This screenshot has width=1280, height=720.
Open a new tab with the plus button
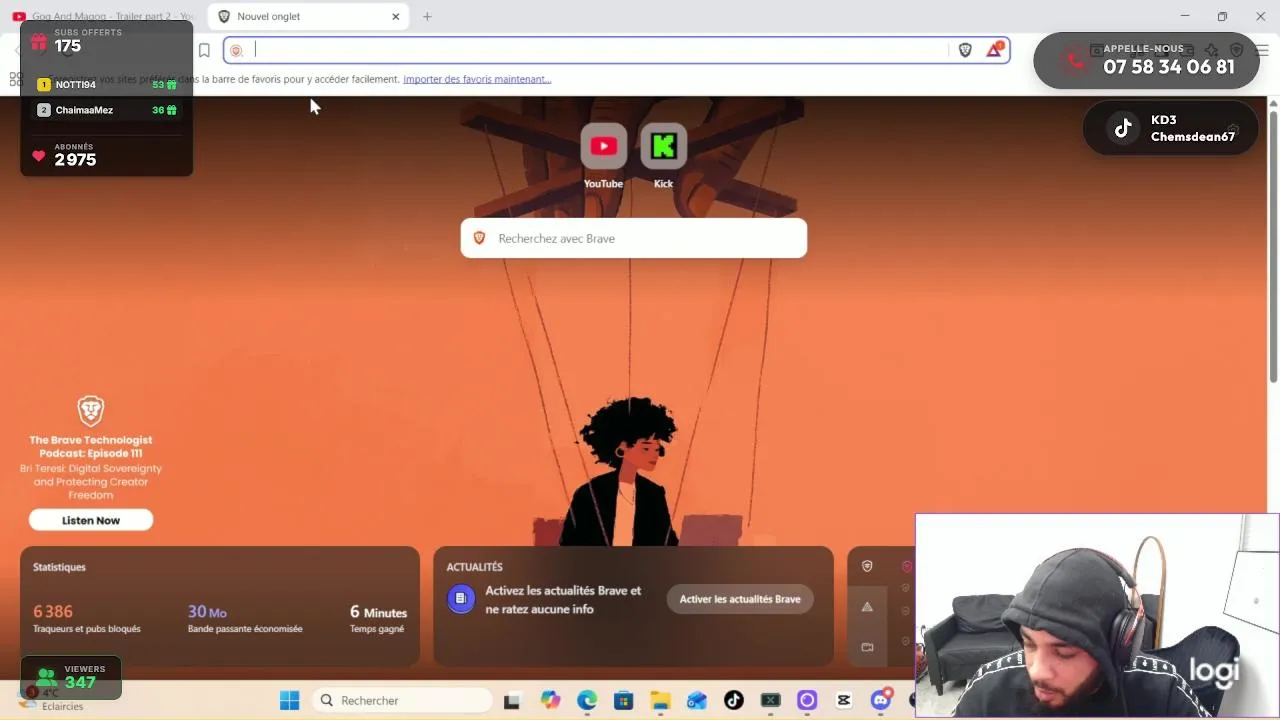427,16
